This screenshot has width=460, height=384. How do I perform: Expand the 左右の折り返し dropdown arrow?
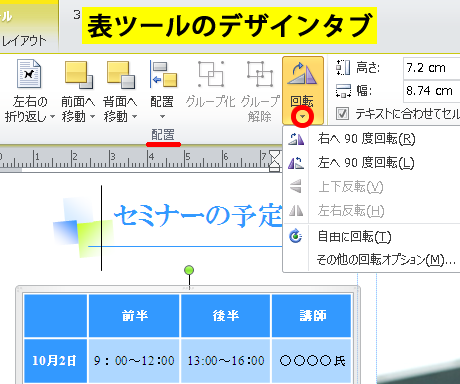tap(52, 117)
